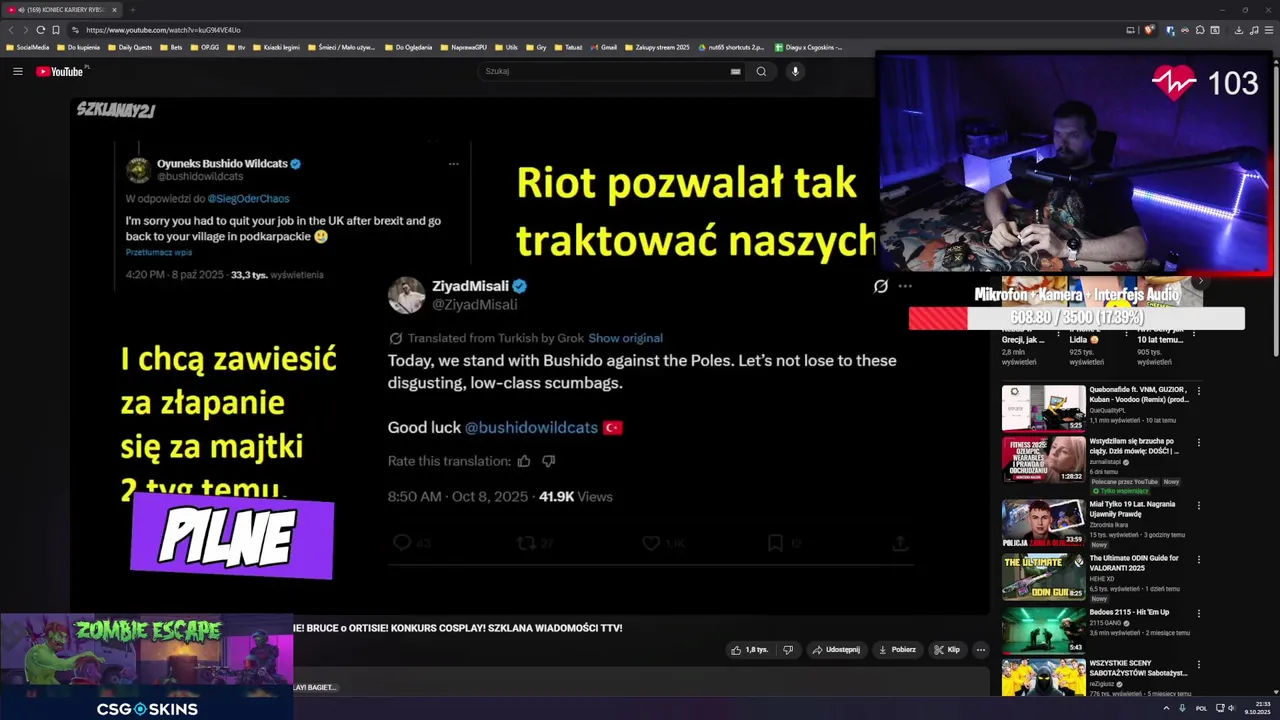Image resolution: width=1280 pixels, height=720 pixels.
Task: Open browser downloads icon
Action: (x=1238, y=30)
